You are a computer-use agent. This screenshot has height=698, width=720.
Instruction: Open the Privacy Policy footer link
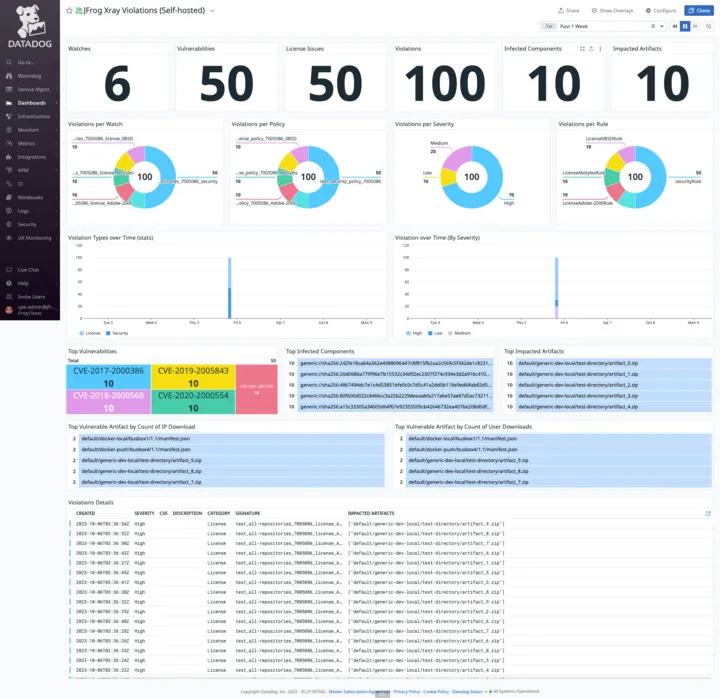click(407, 692)
